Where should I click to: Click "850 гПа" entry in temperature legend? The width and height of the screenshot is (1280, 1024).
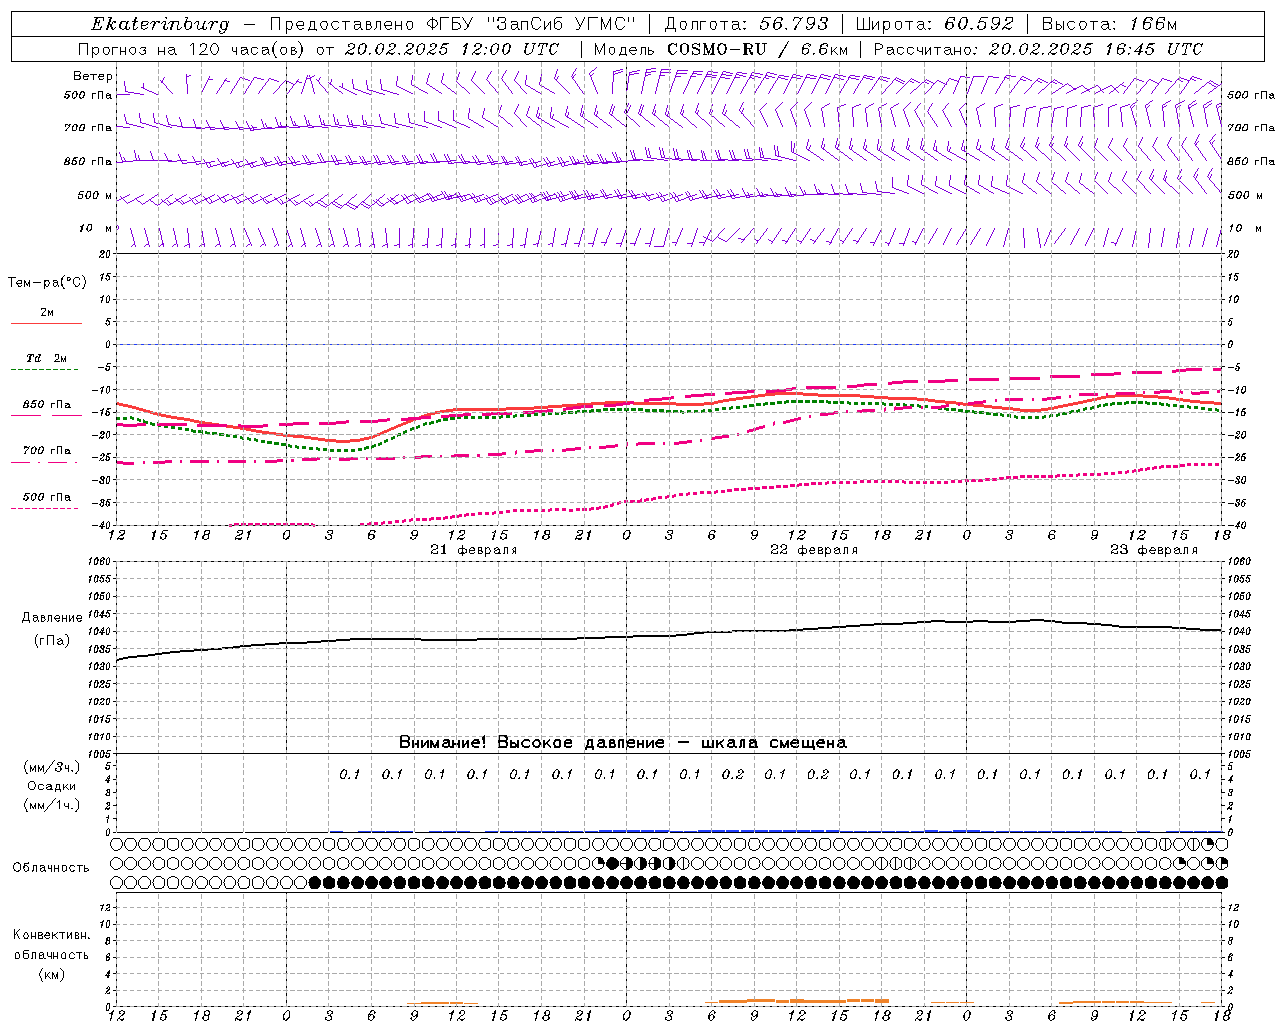(x=47, y=405)
